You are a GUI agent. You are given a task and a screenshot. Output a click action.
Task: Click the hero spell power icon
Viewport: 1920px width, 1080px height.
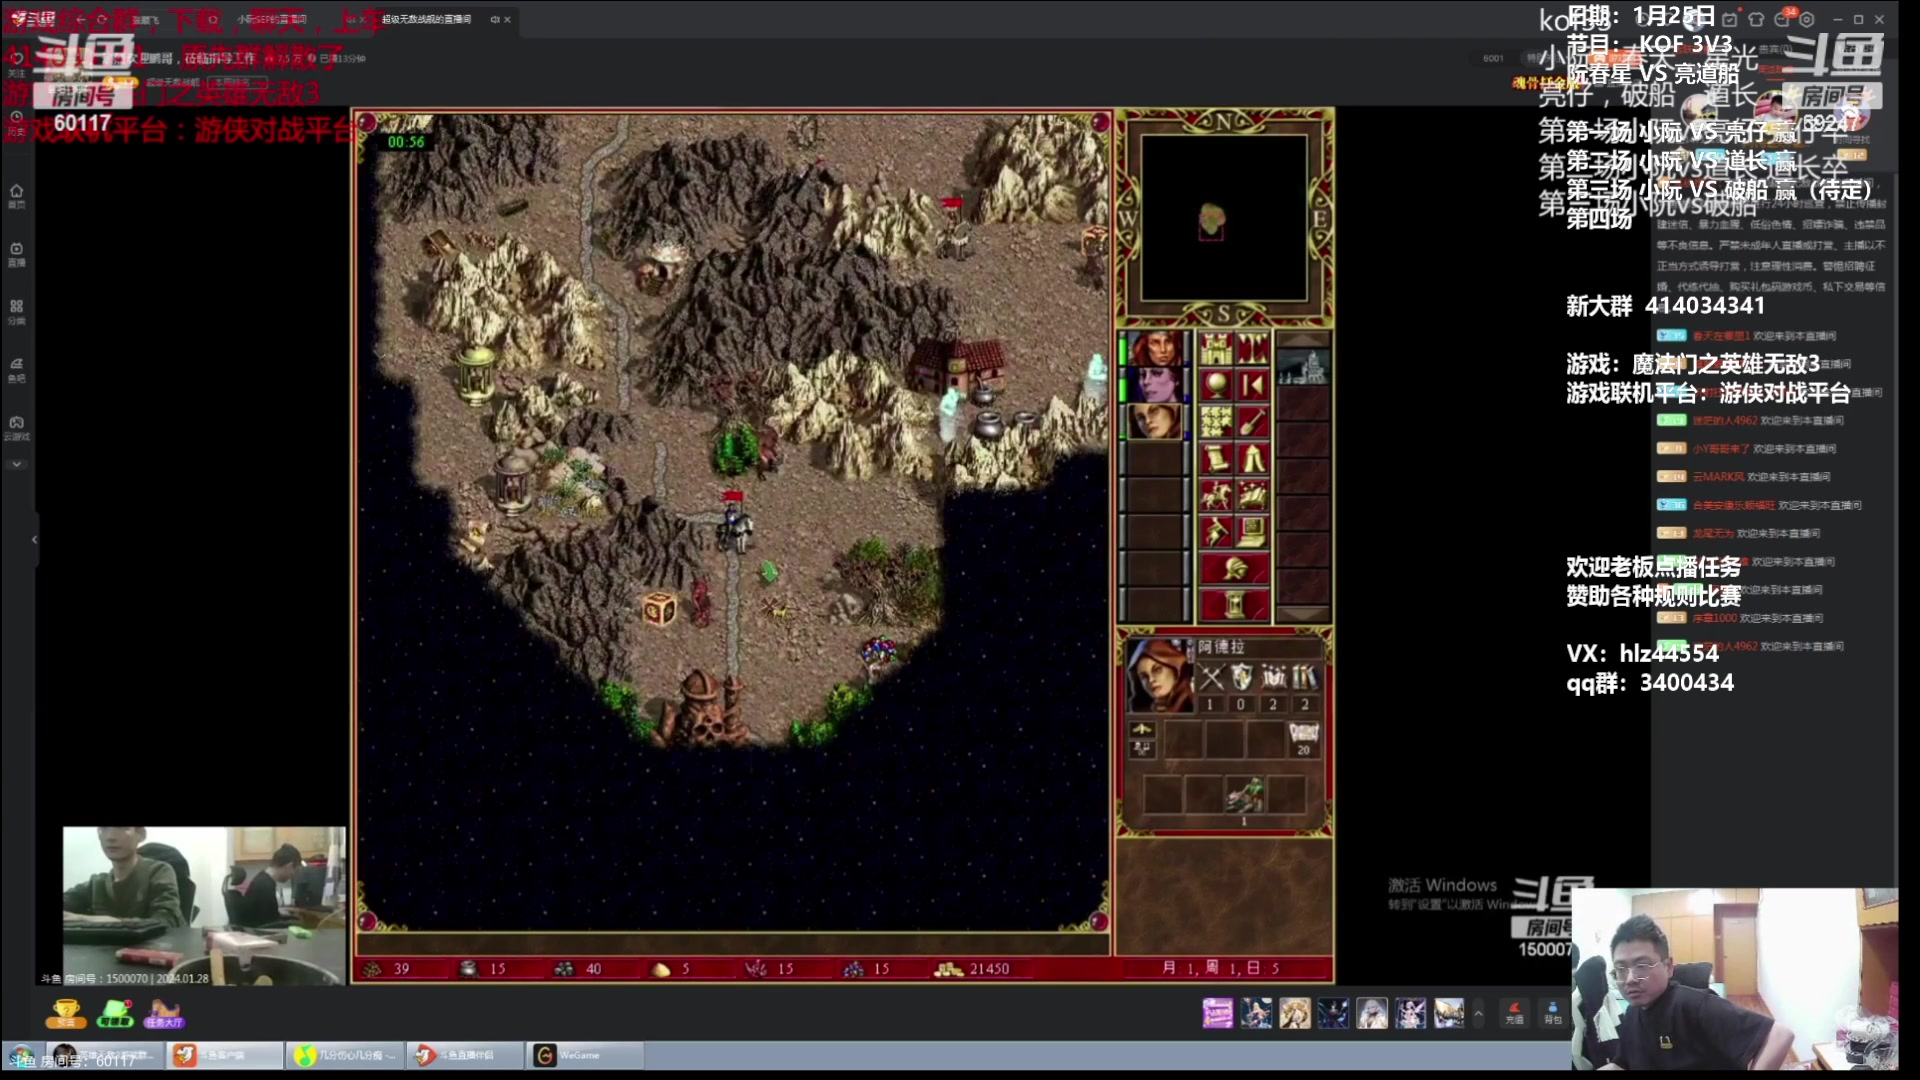point(1273,678)
